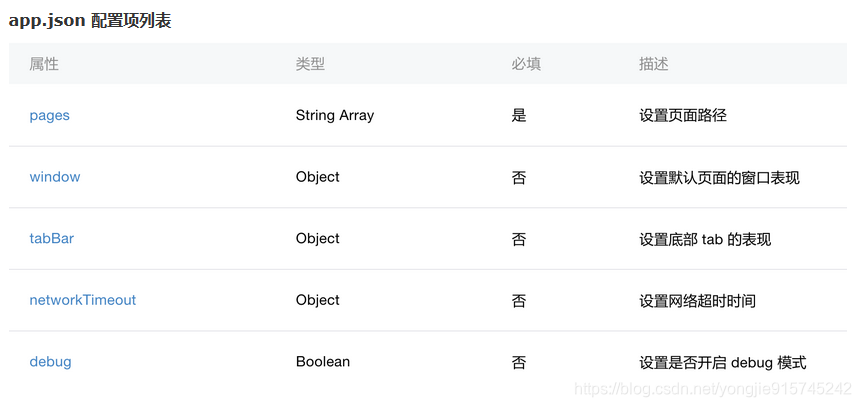Click the 属性 column header
The width and height of the screenshot is (861, 407).
click(x=44, y=64)
